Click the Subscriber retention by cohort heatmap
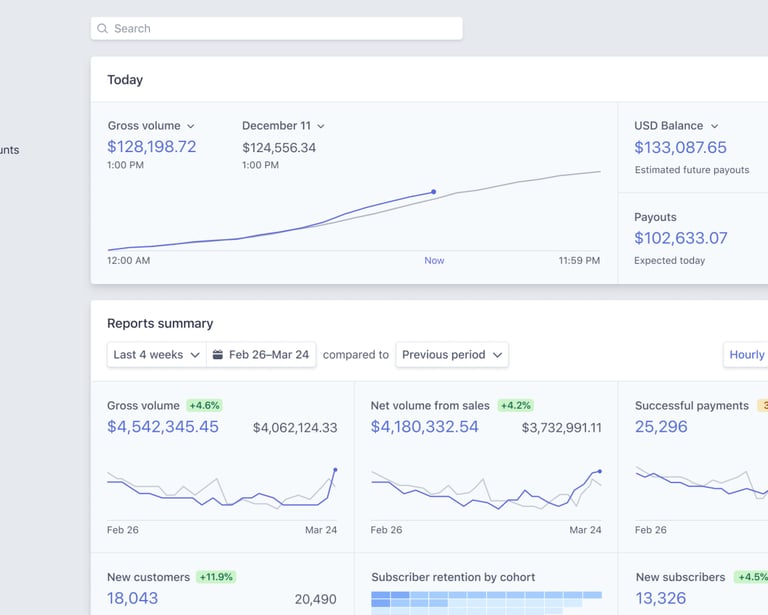 (x=477, y=600)
